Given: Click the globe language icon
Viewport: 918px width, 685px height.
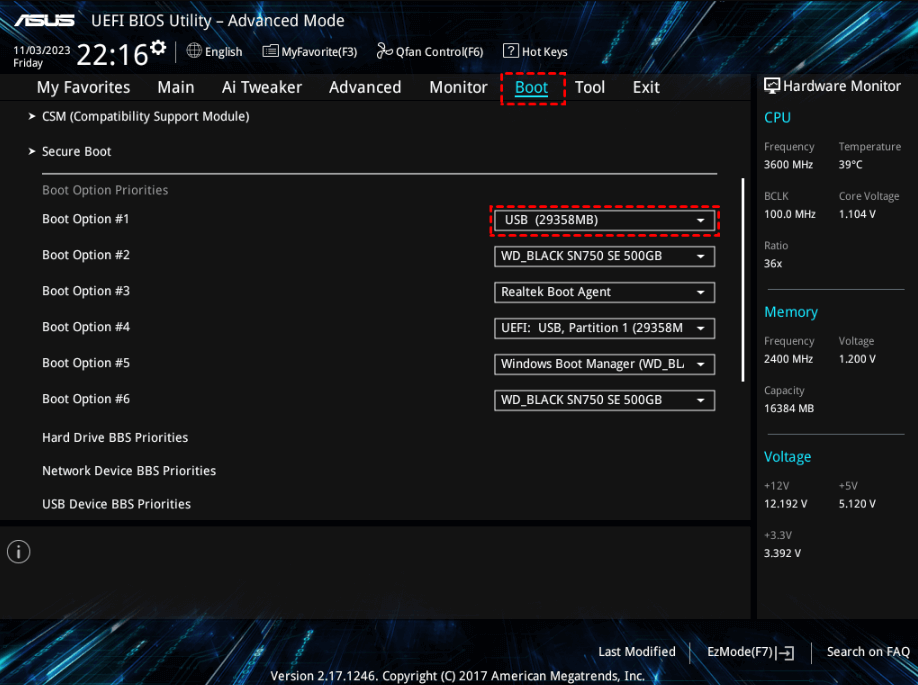Looking at the screenshot, I should (194, 51).
